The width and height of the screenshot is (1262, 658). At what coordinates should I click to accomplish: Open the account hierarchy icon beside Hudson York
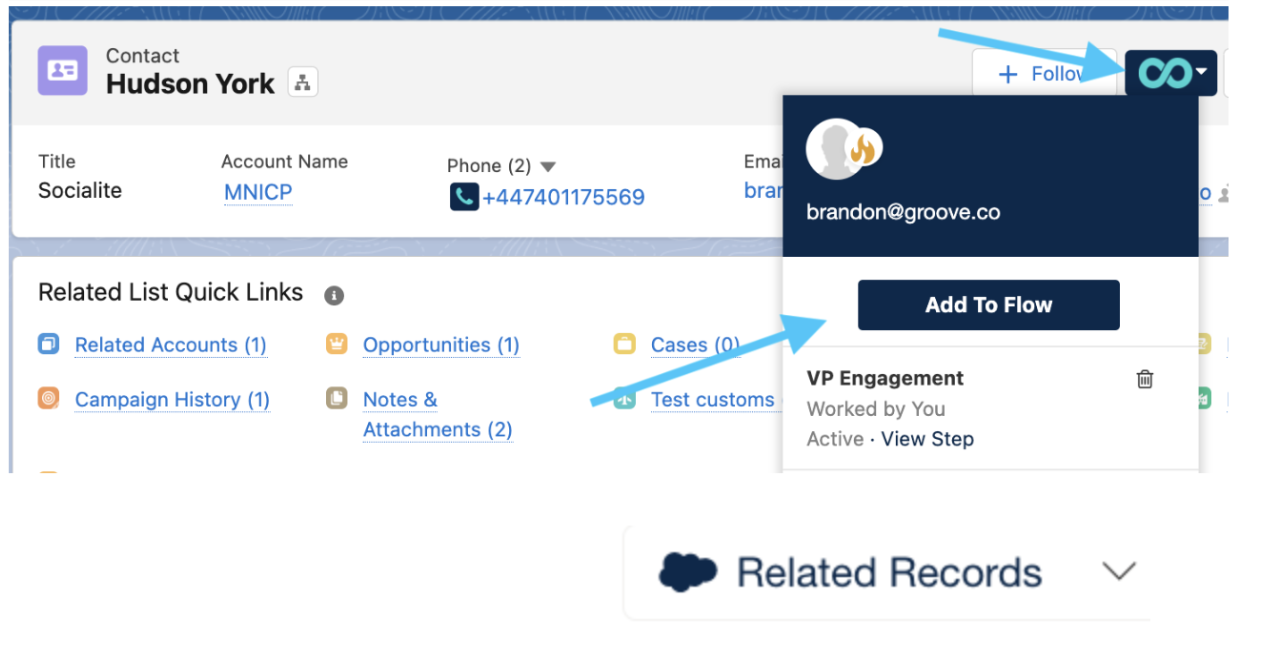point(302,82)
